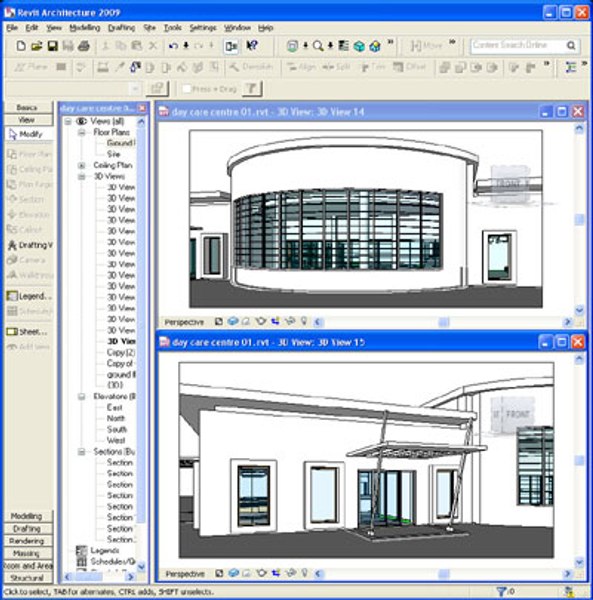Viewport: 593px width, 600px height.
Task: Toggle crop view icon in 3D View 14
Action: pos(261,321)
